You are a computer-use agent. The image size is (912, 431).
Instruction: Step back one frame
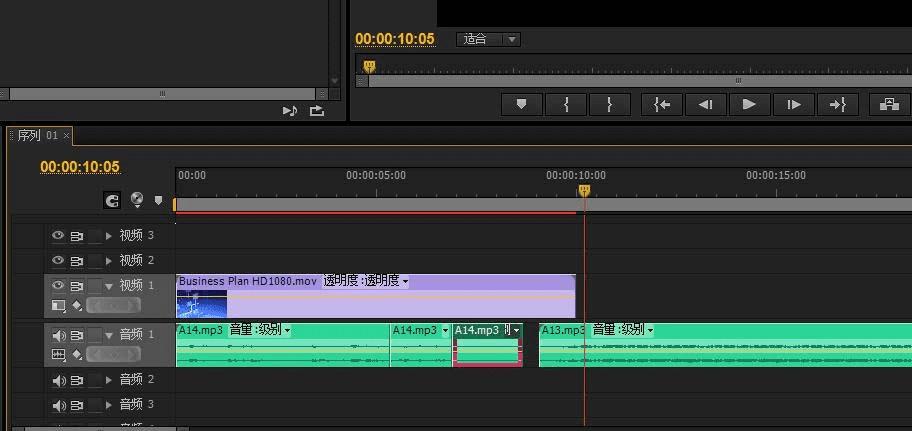706,105
